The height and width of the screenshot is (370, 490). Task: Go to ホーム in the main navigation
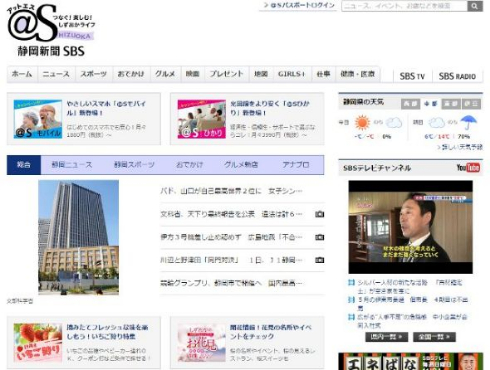coord(22,74)
